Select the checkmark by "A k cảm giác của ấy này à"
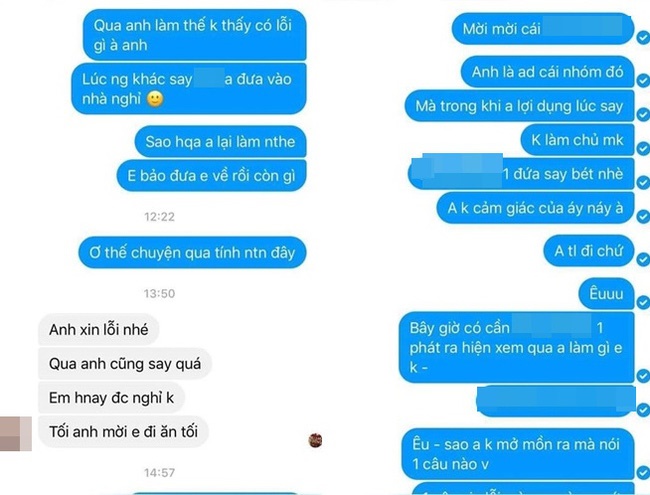Image resolution: width=650 pixels, height=495 pixels. click(643, 216)
